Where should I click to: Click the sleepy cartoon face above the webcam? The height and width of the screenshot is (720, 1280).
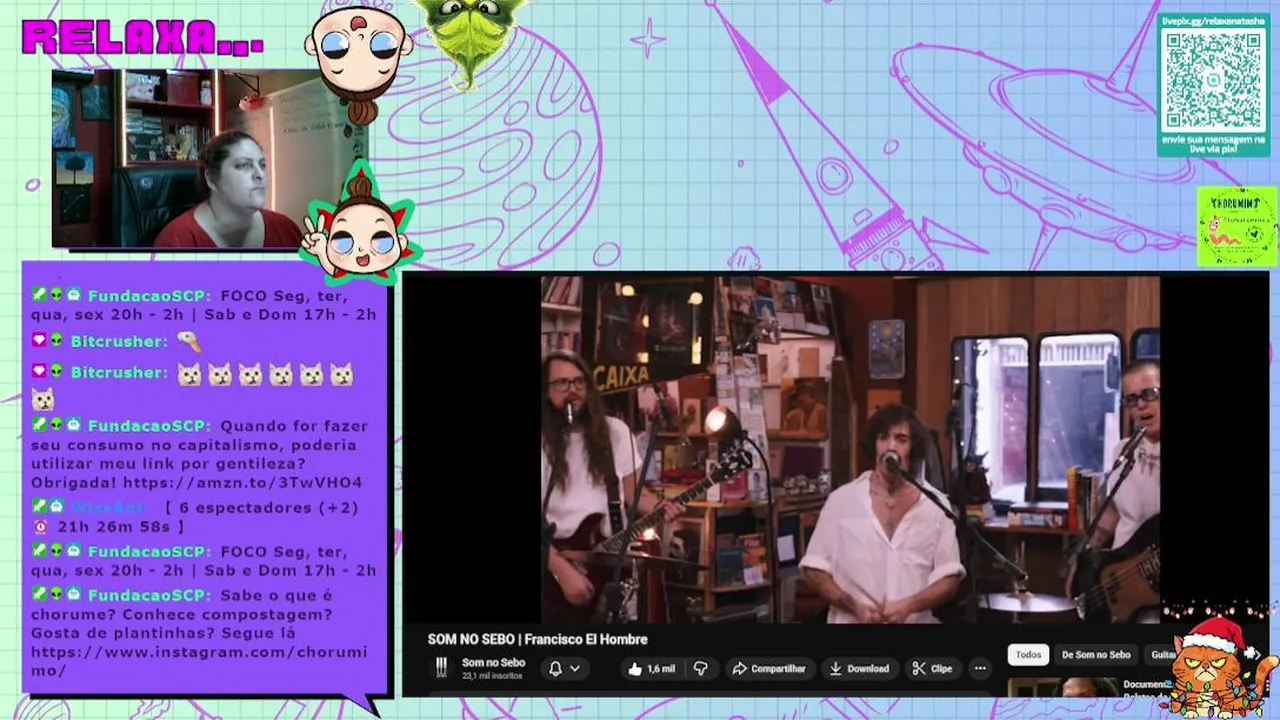pos(358,60)
